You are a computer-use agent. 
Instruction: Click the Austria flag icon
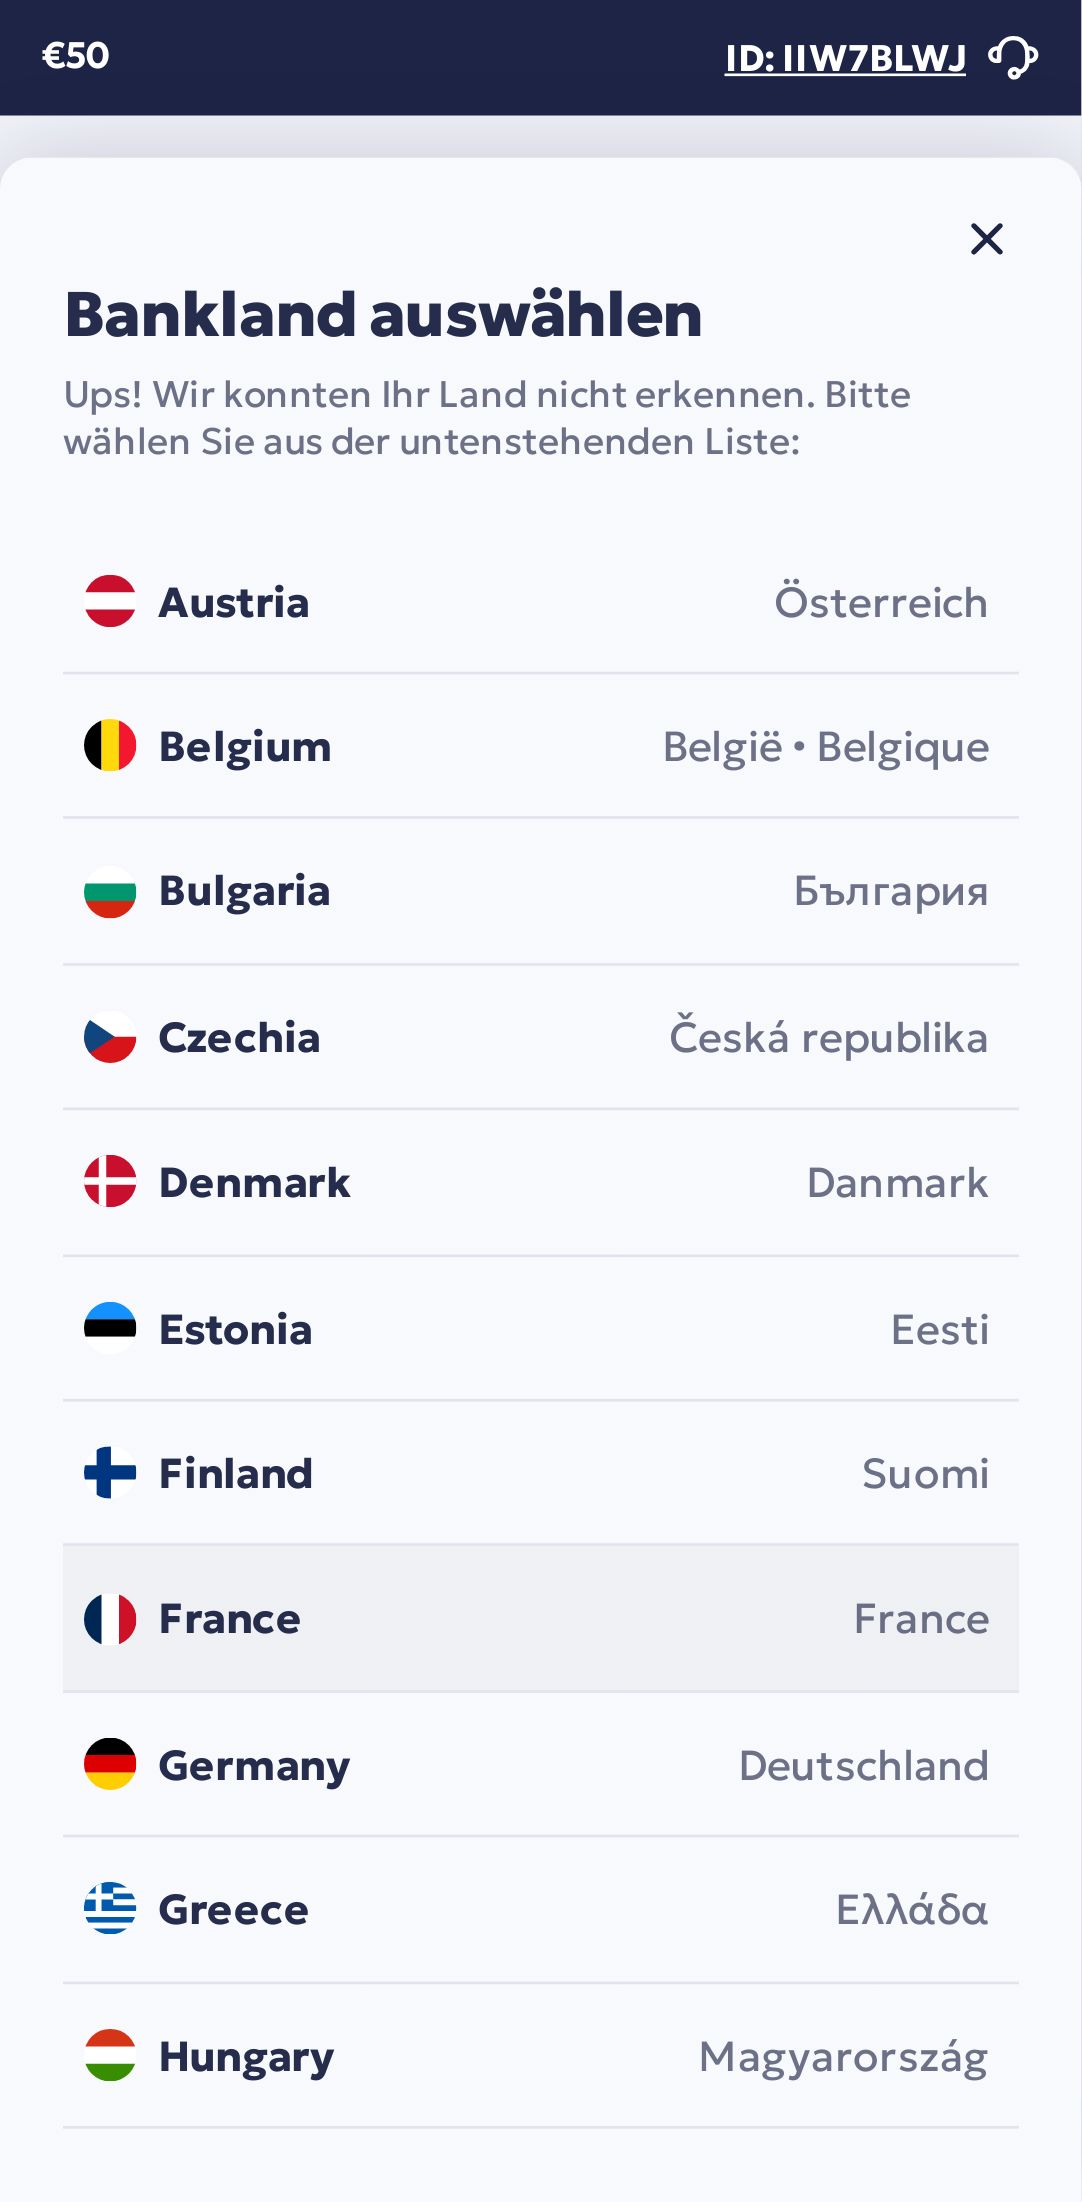tap(110, 602)
